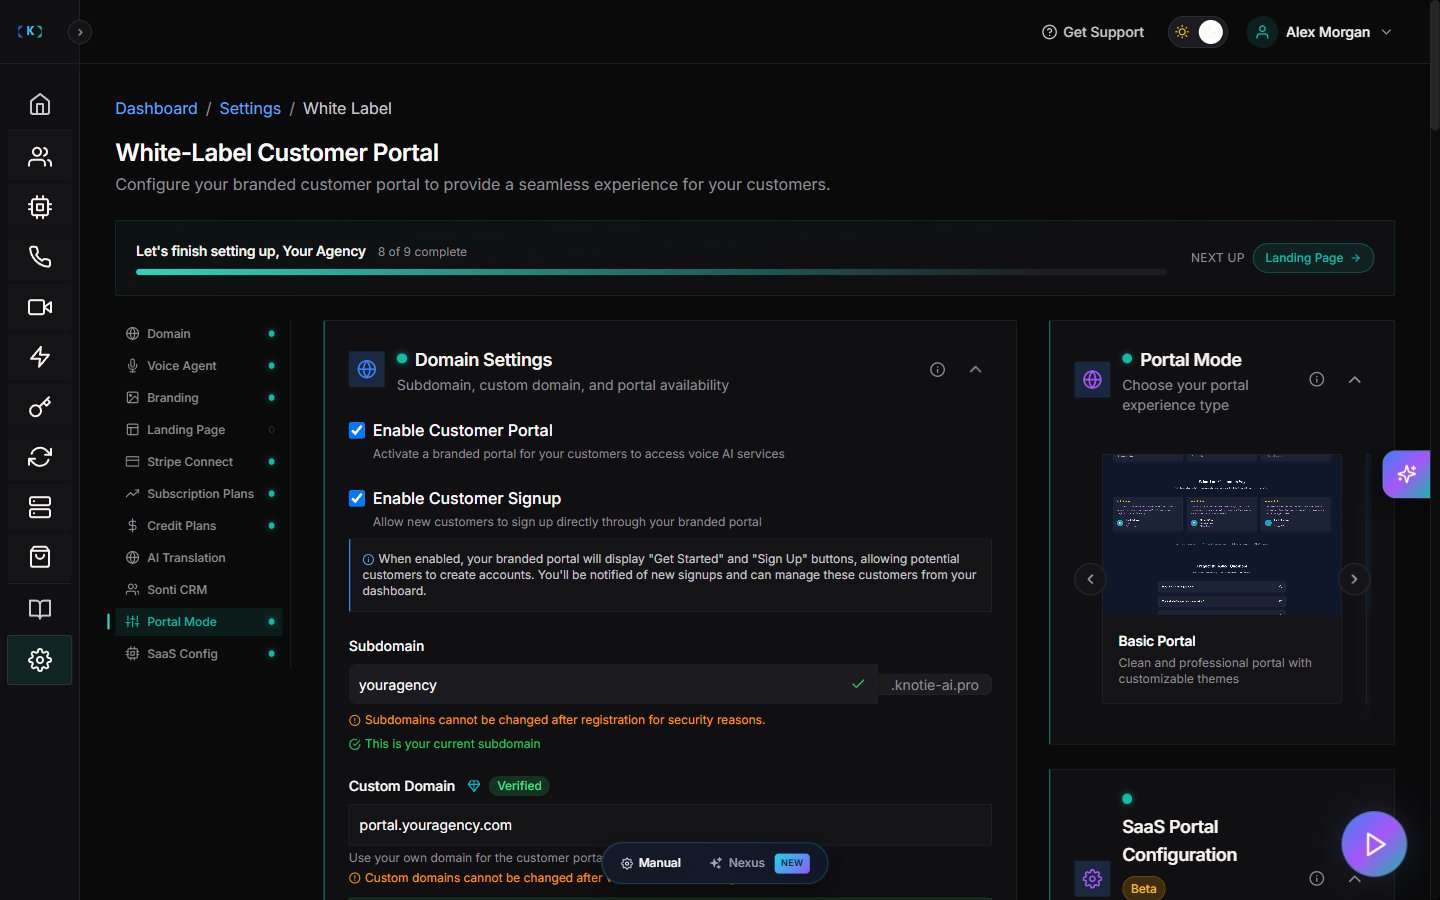1440x900 pixels.
Task: Collapse the Domain Settings section
Action: 975,370
